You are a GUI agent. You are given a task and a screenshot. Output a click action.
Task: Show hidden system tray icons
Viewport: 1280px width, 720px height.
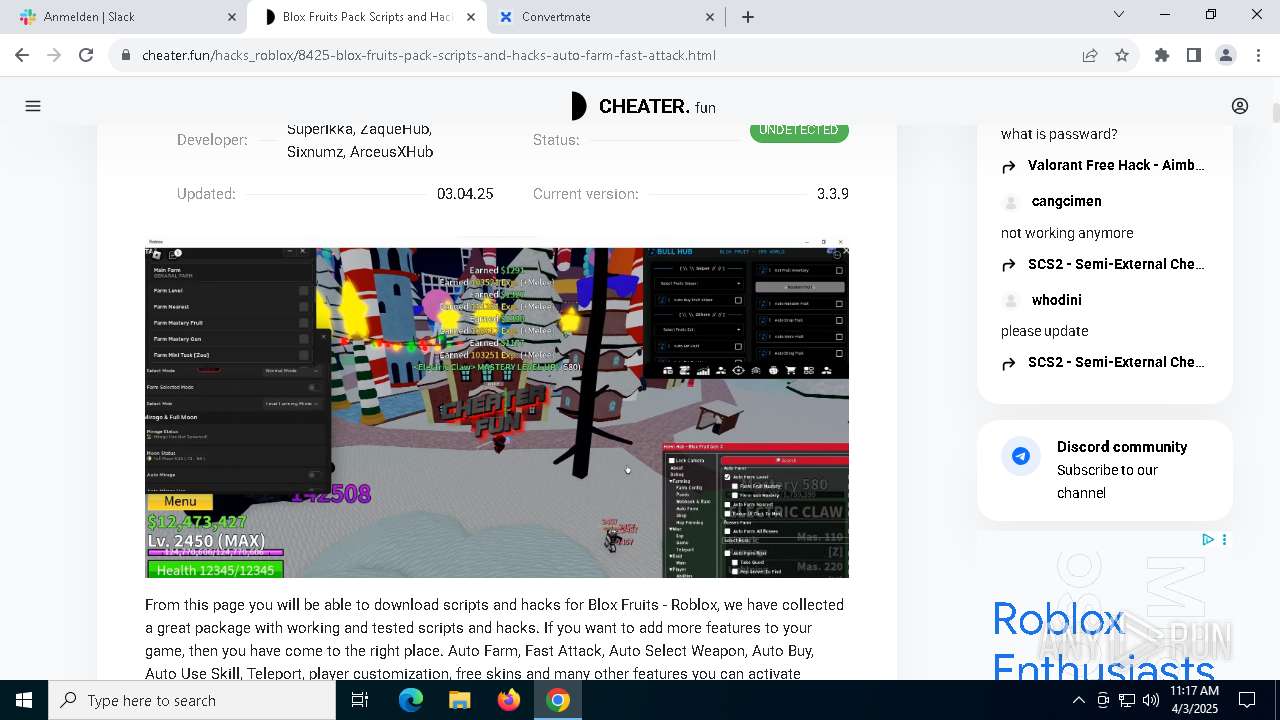[x=1078, y=700]
